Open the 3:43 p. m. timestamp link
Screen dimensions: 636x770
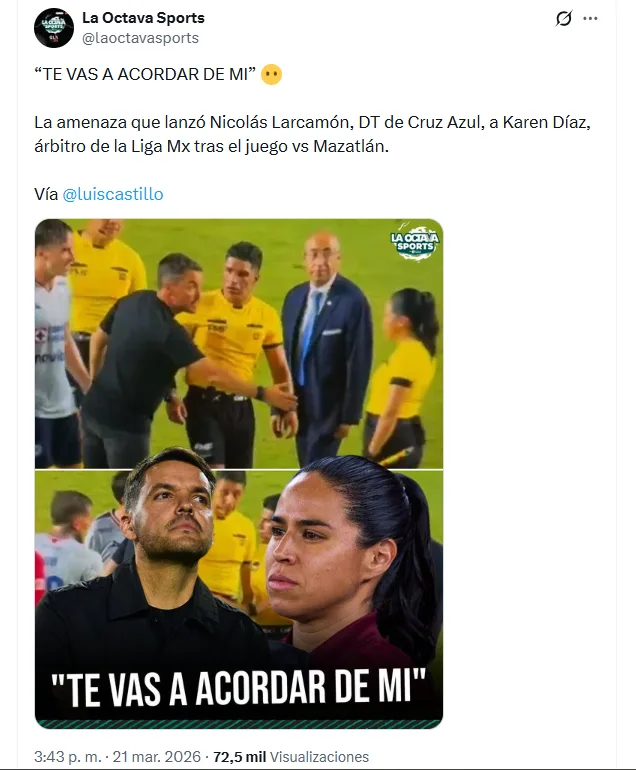(x=68, y=756)
